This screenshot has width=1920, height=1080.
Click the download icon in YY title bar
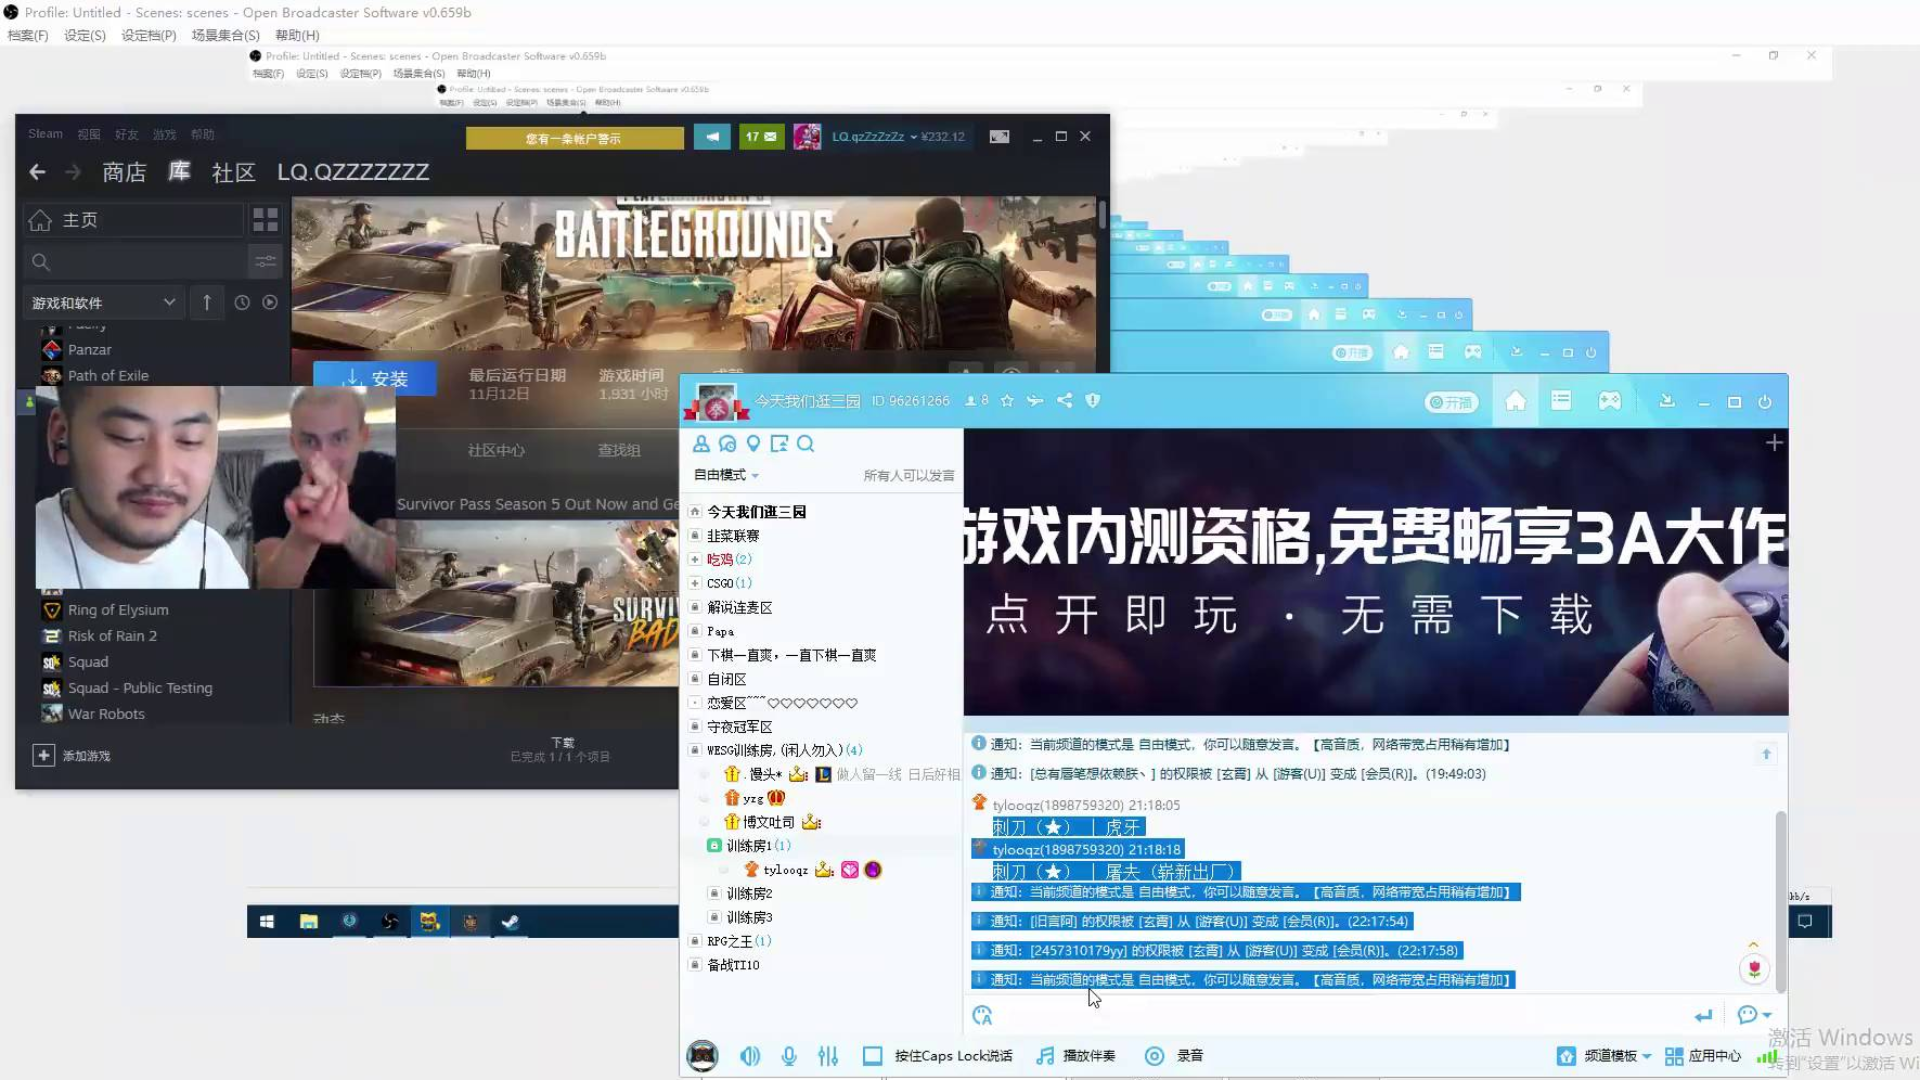click(x=1667, y=401)
